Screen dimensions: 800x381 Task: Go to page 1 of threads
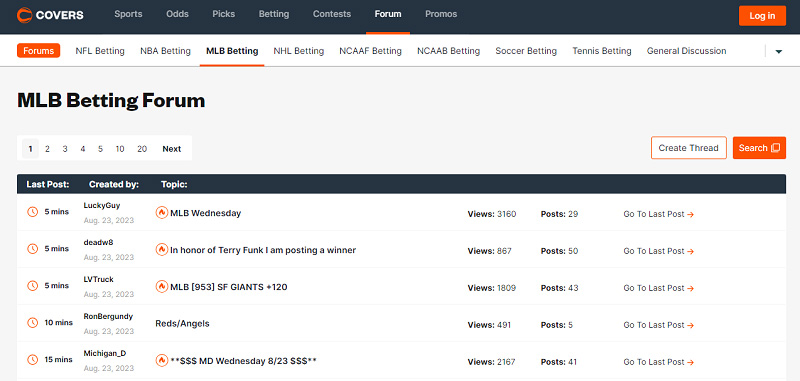click(x=31, y=149)
